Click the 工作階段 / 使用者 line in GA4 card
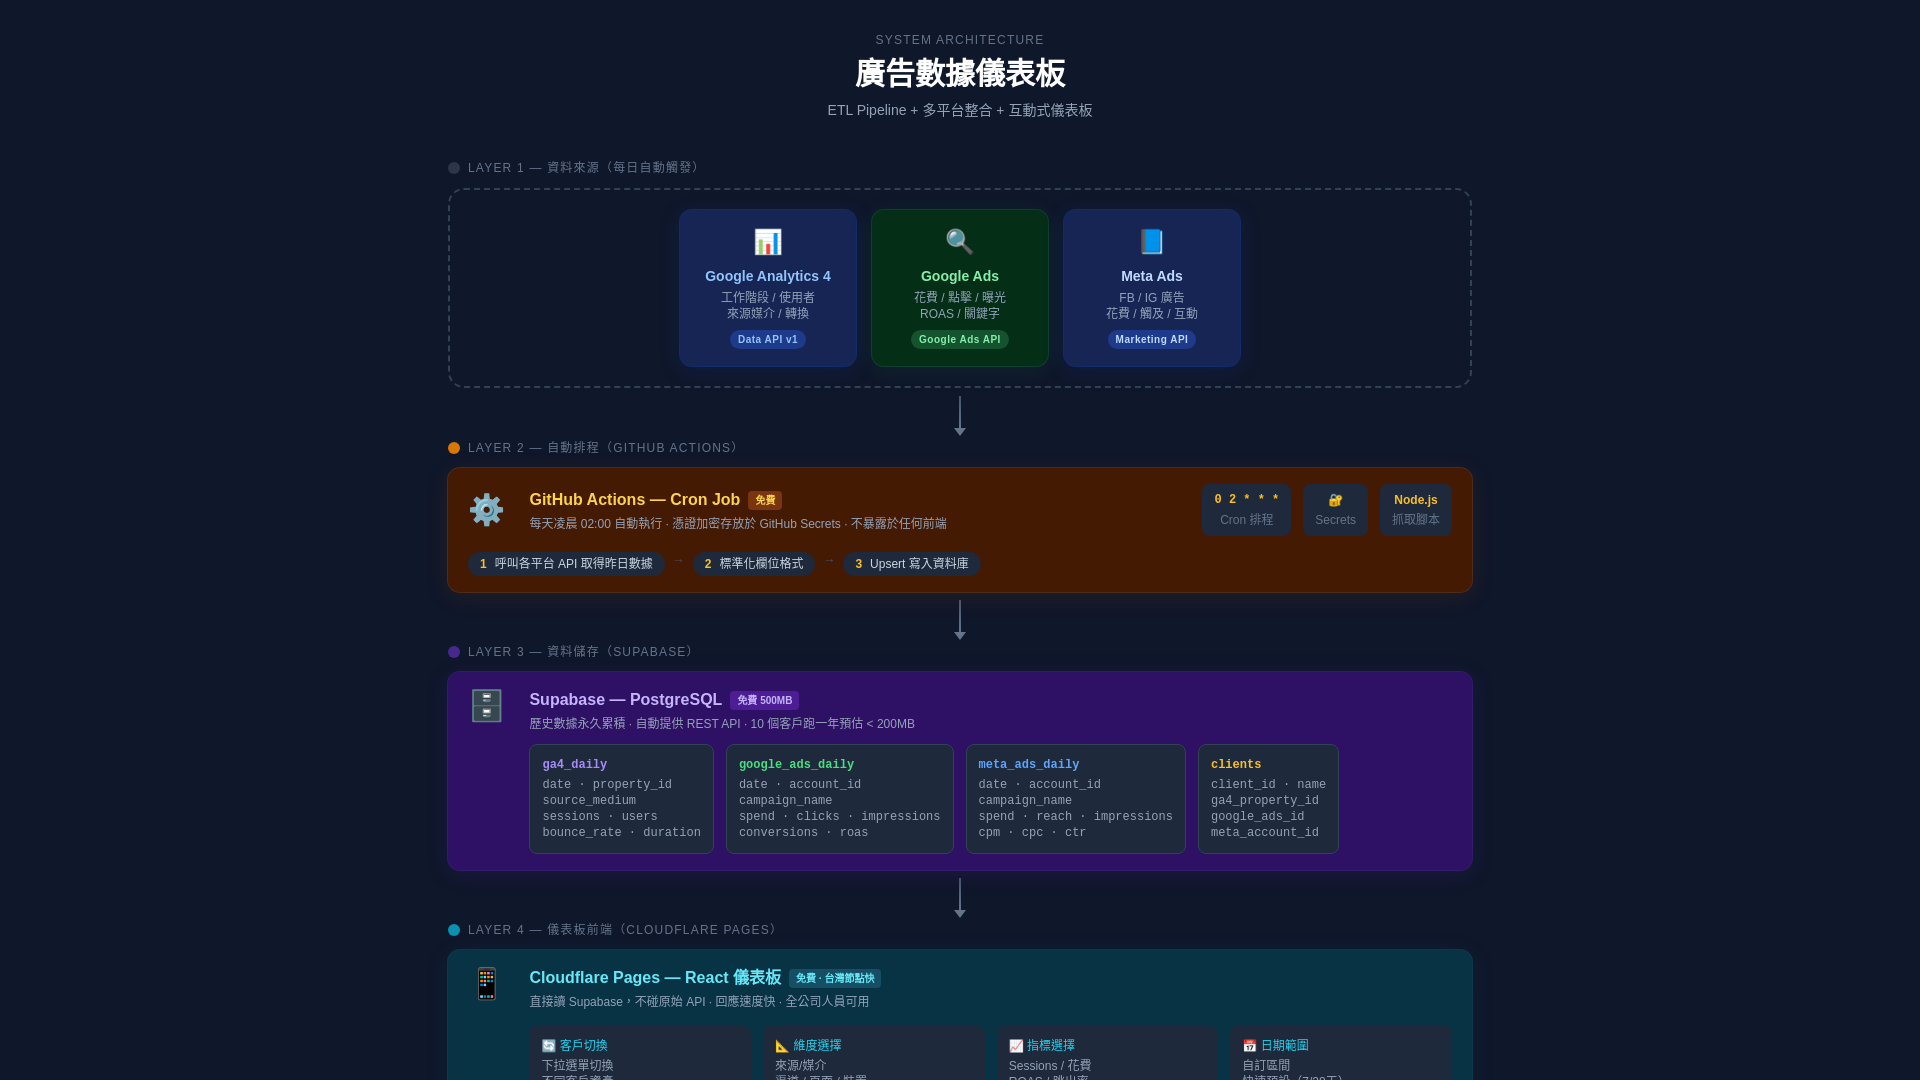Screen dimensions: 1920x1080 (768, 298)
